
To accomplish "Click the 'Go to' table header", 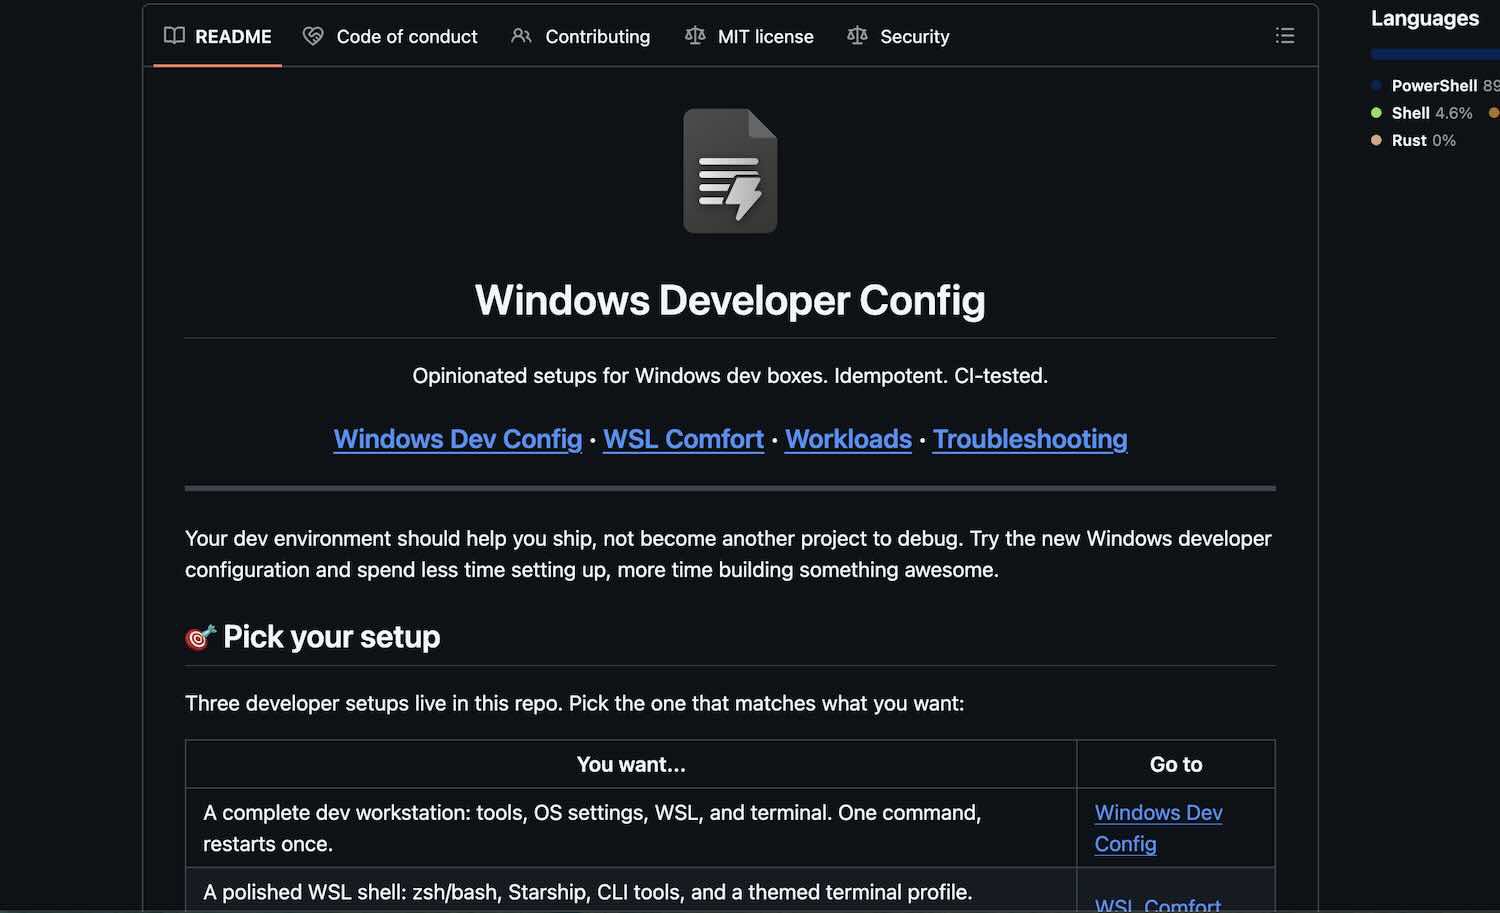I will 1176,764.
